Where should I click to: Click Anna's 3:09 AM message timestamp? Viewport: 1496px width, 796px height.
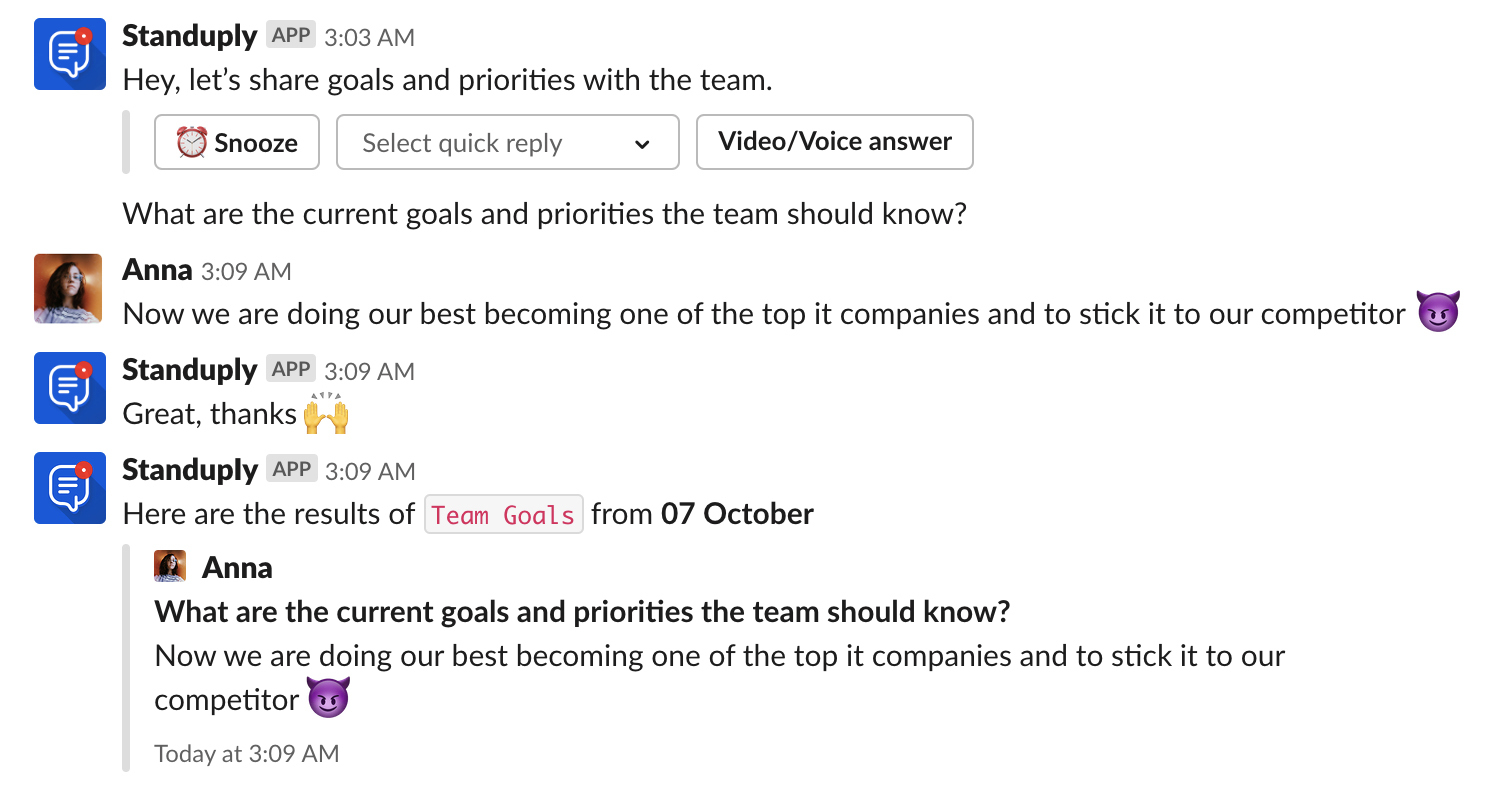[246, 271]
